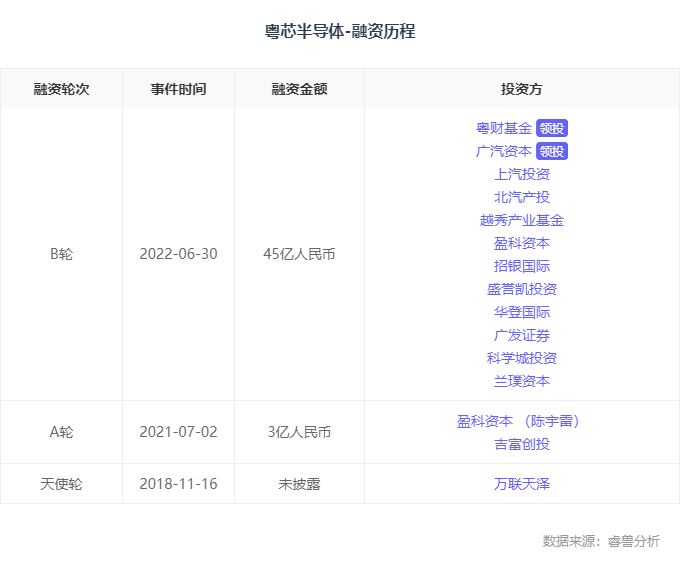Viewport: 680px width, 577px height.
Task: Click the 领投 badge beside 广汽资本
Action: (x=552, y=151)
